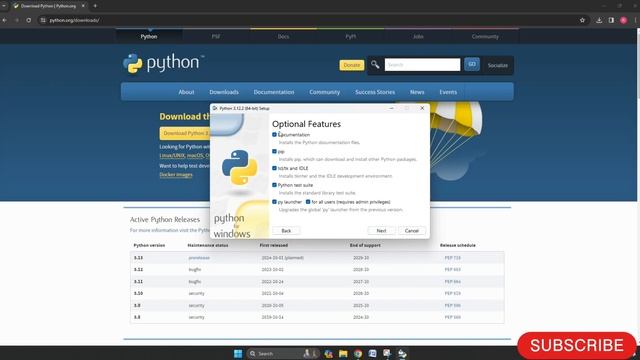640x360 pixels.
Task: Click Cancel in the Python Setup dialog
Action: (x=411, y=231)
